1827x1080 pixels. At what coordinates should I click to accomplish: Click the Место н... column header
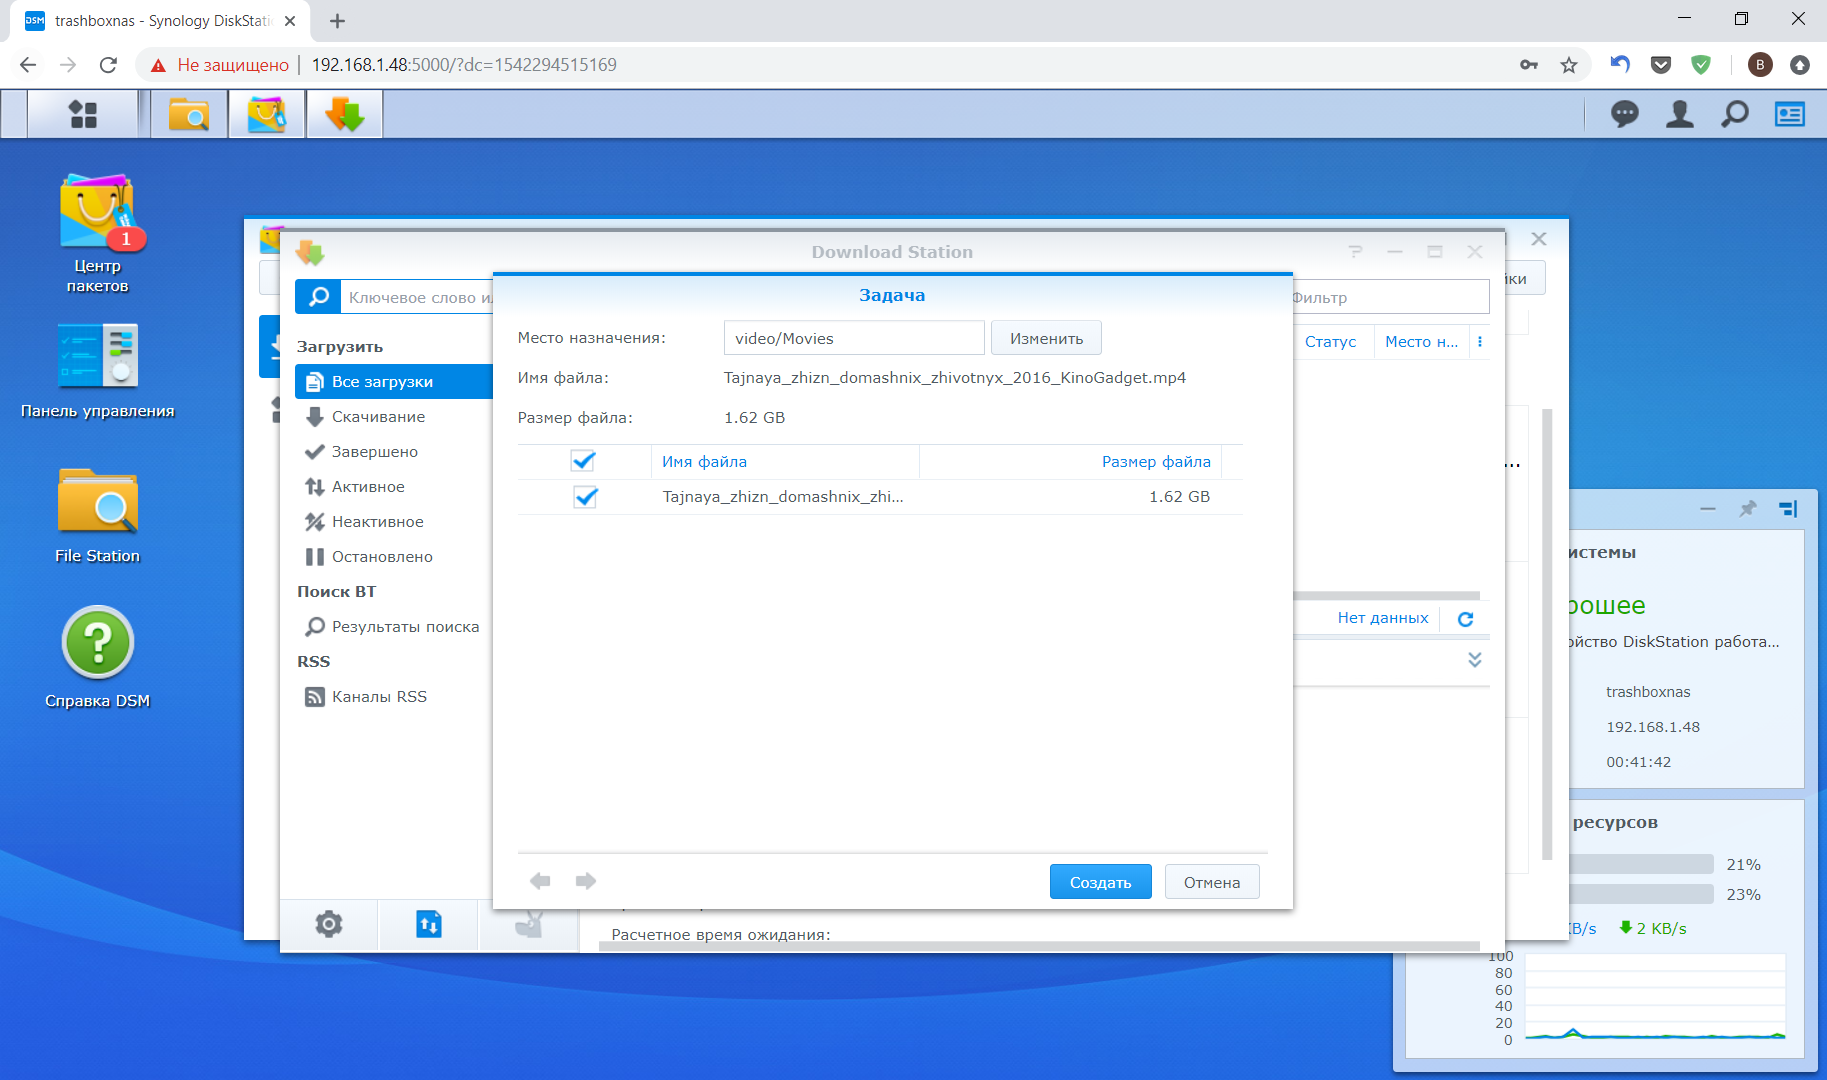(x=1421, y=342)
